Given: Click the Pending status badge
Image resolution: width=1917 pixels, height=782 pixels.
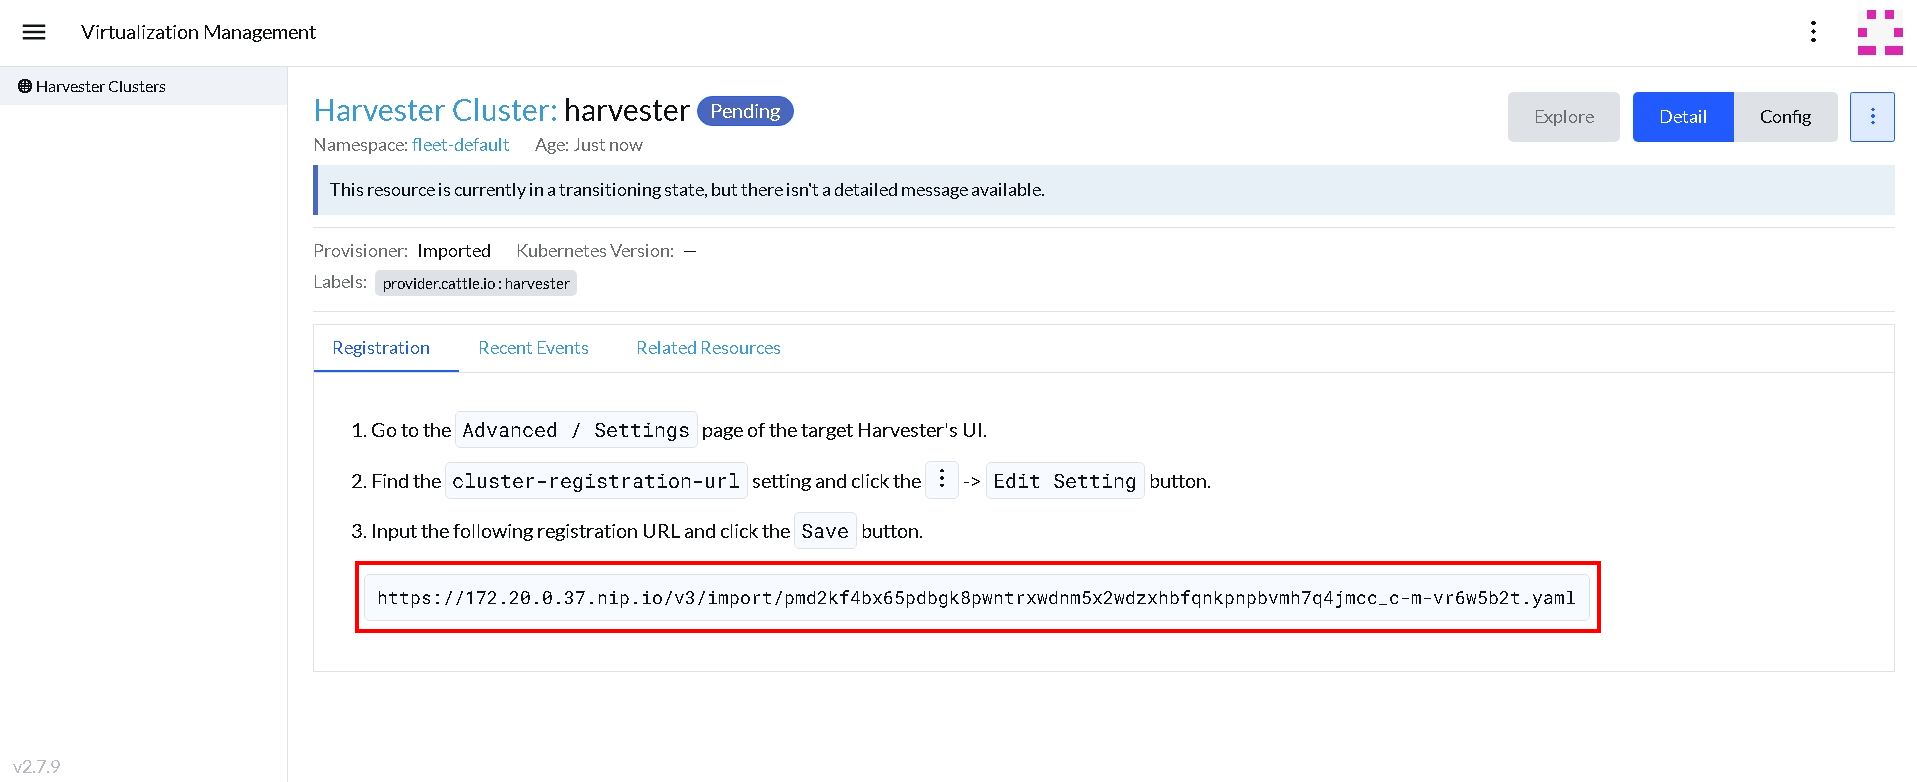Looking at the screenshot, I should coord(745,111).
